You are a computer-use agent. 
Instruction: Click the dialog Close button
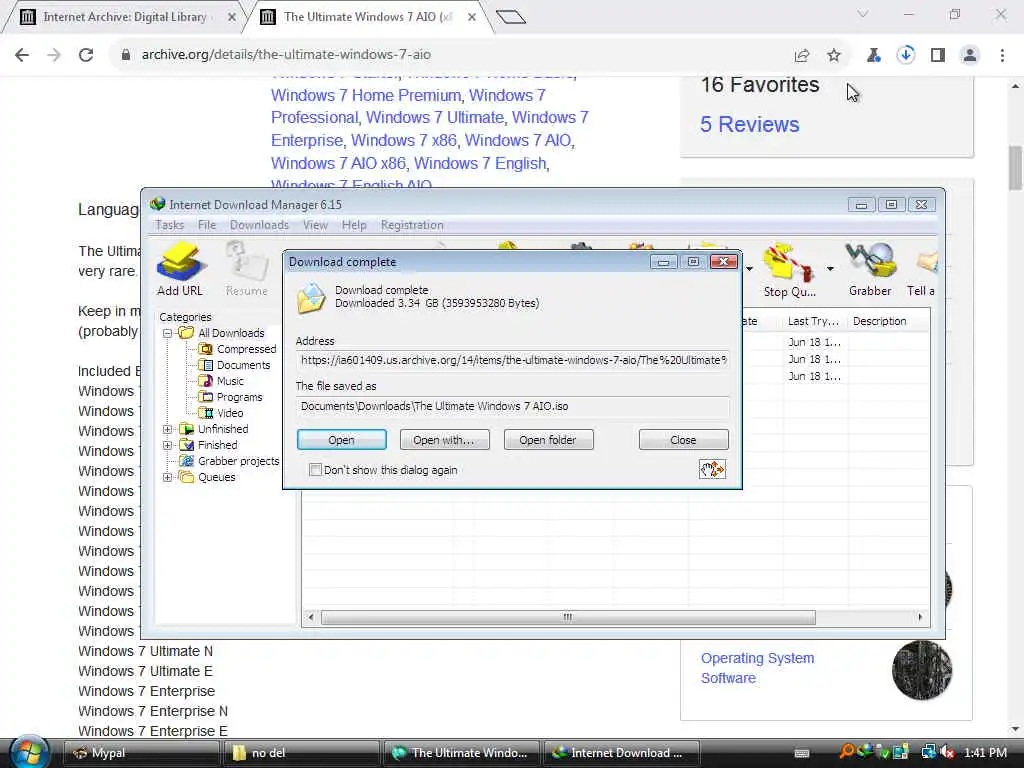[683, 440]
